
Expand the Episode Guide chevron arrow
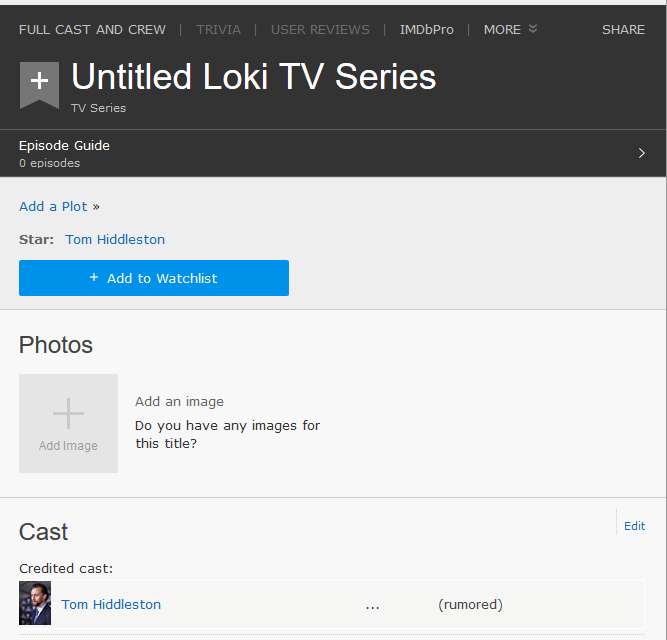[641, 153]
